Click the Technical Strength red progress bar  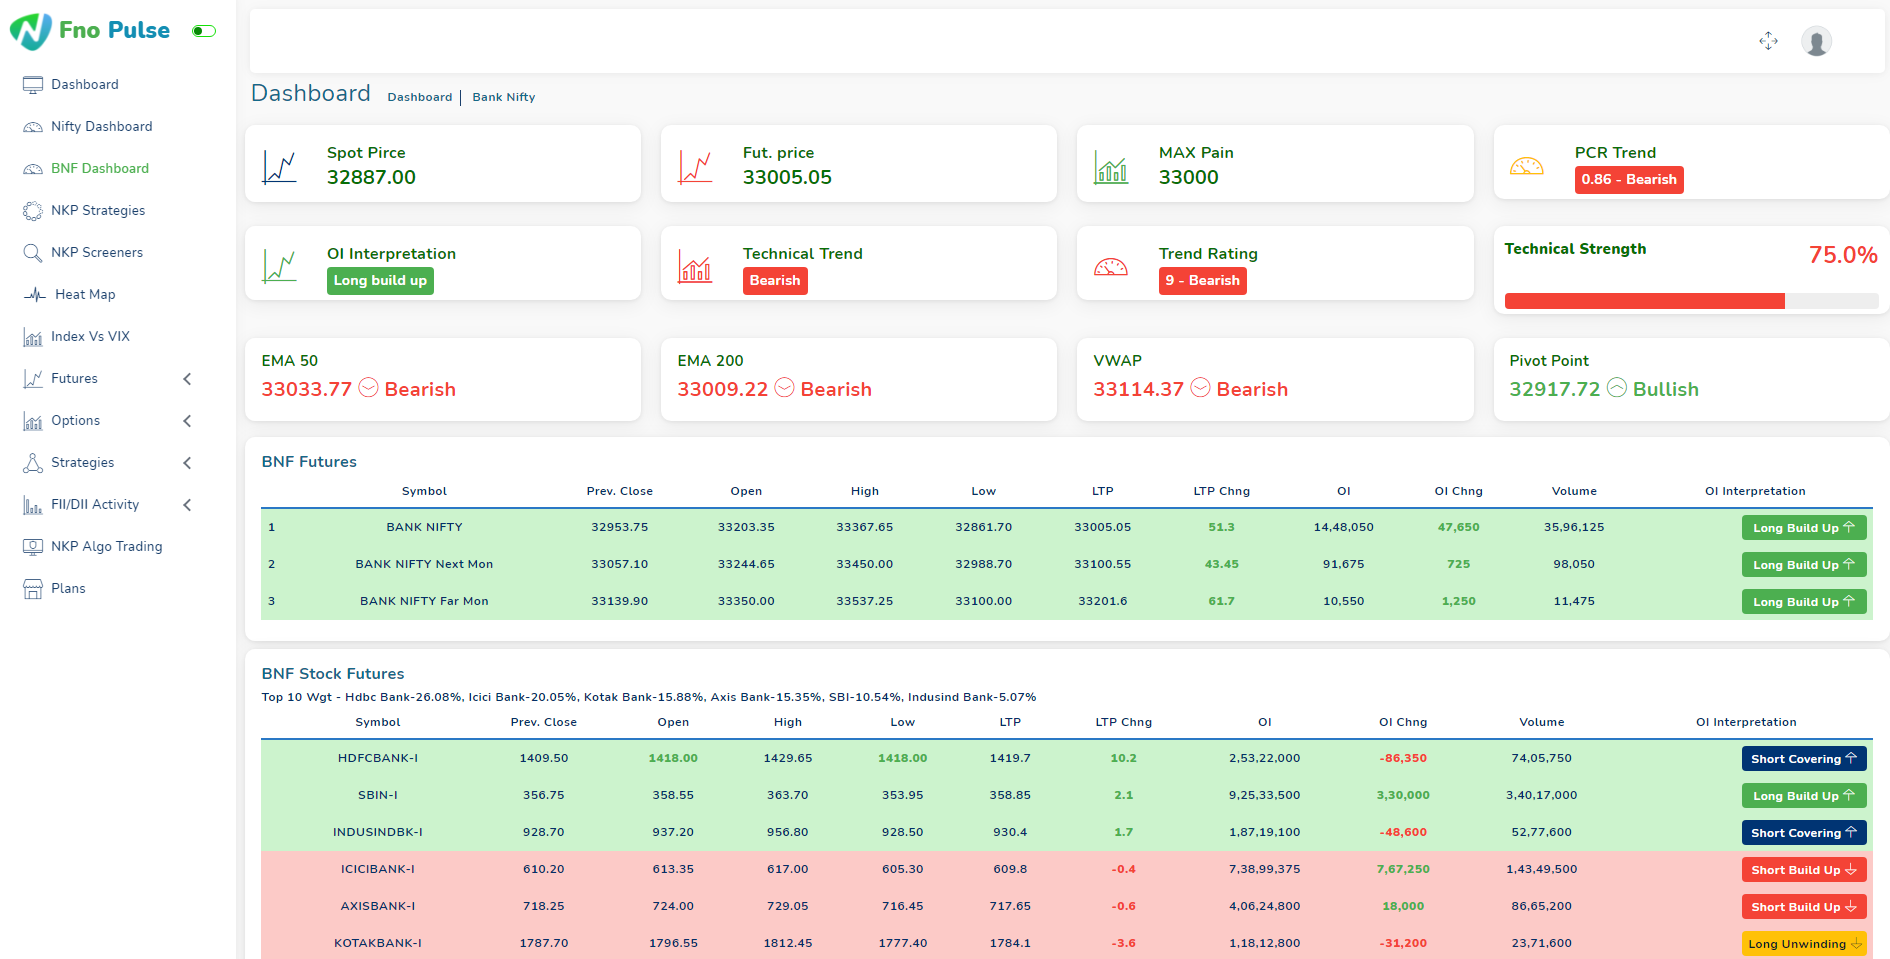[x=1644, y=301]
